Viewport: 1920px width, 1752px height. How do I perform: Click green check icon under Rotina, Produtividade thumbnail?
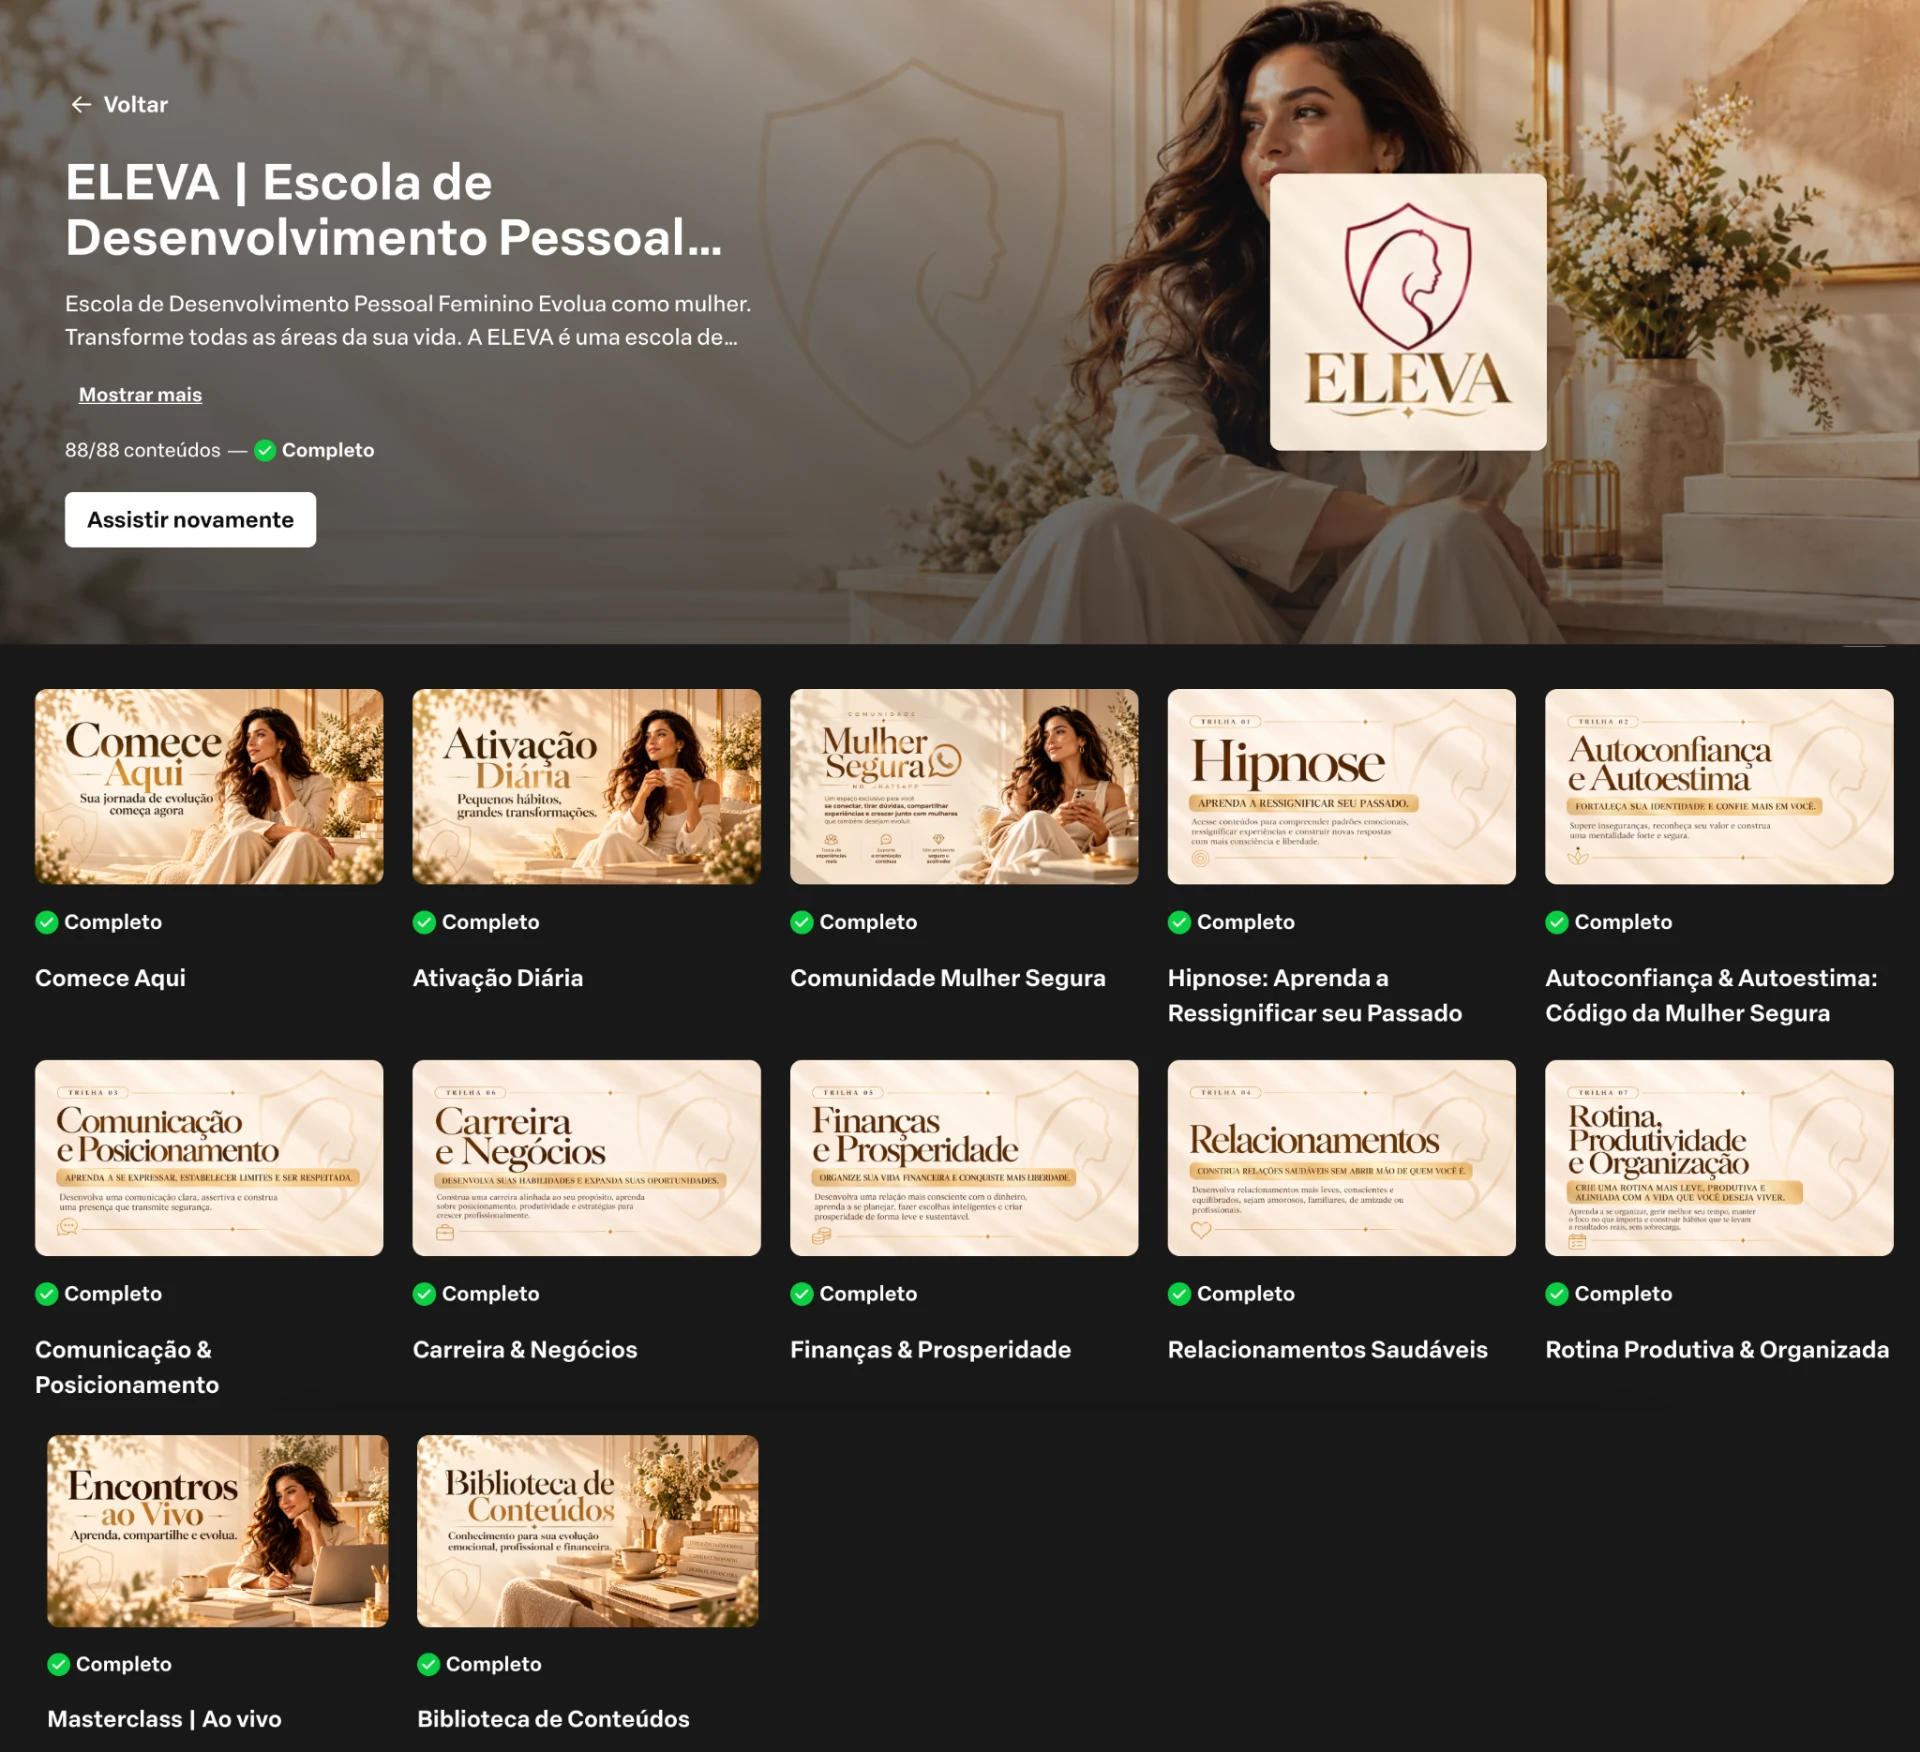pyautogui.click(x=1557, y=1294)
